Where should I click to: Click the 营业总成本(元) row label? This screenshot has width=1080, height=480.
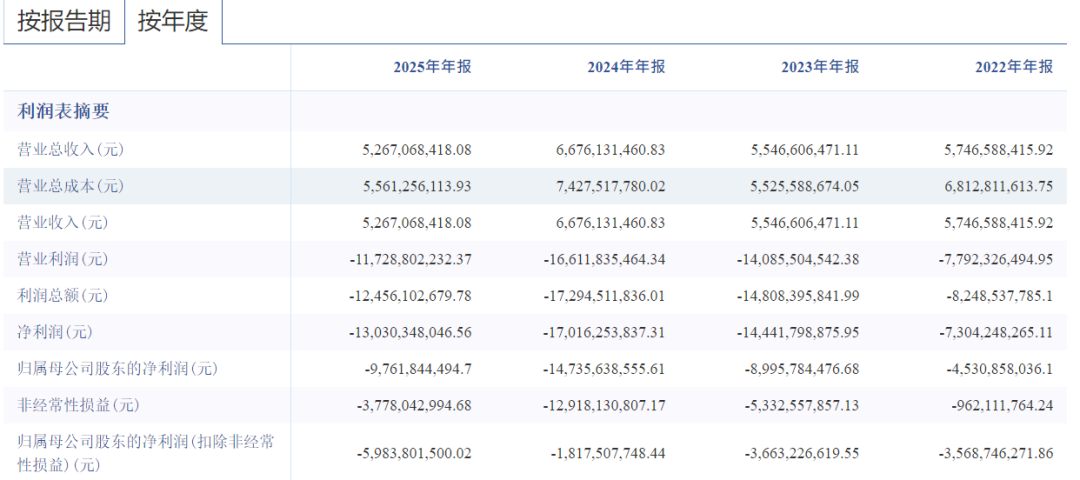71,186
